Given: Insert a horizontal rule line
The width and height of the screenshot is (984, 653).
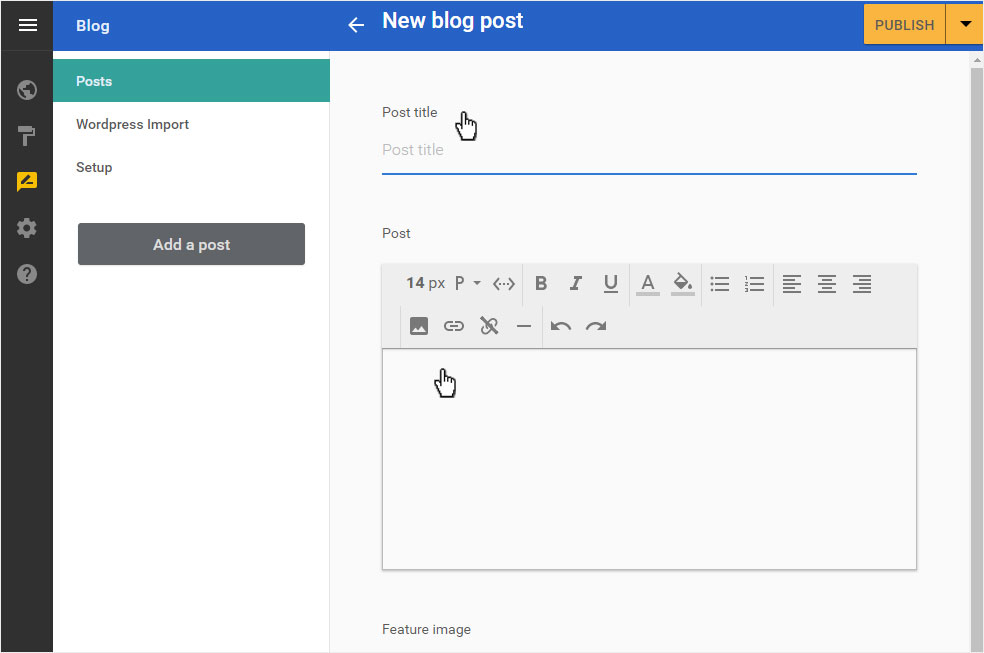Looking at the screenshot, I should (523, 326).
